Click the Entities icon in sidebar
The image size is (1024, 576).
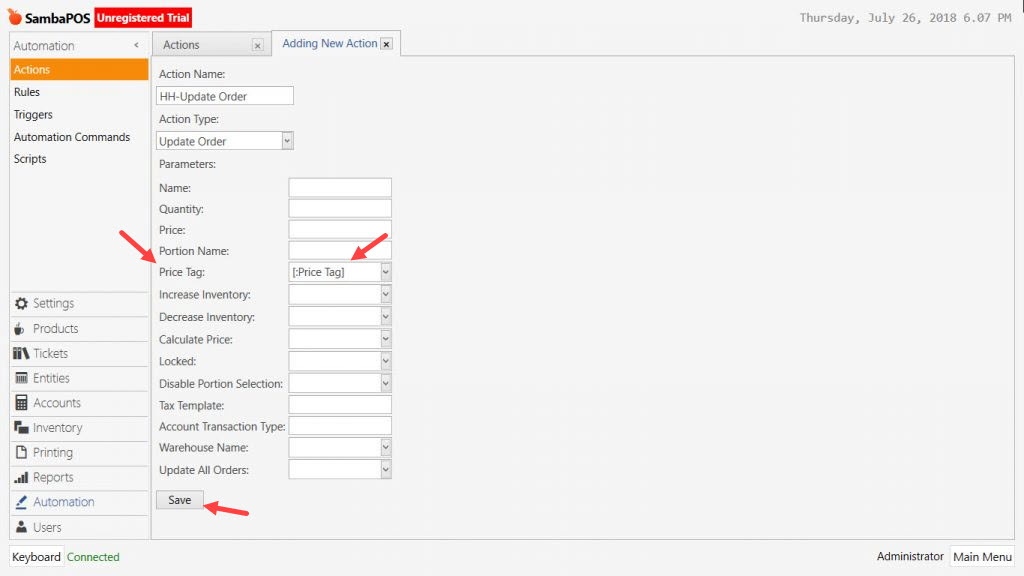[21, 378]
